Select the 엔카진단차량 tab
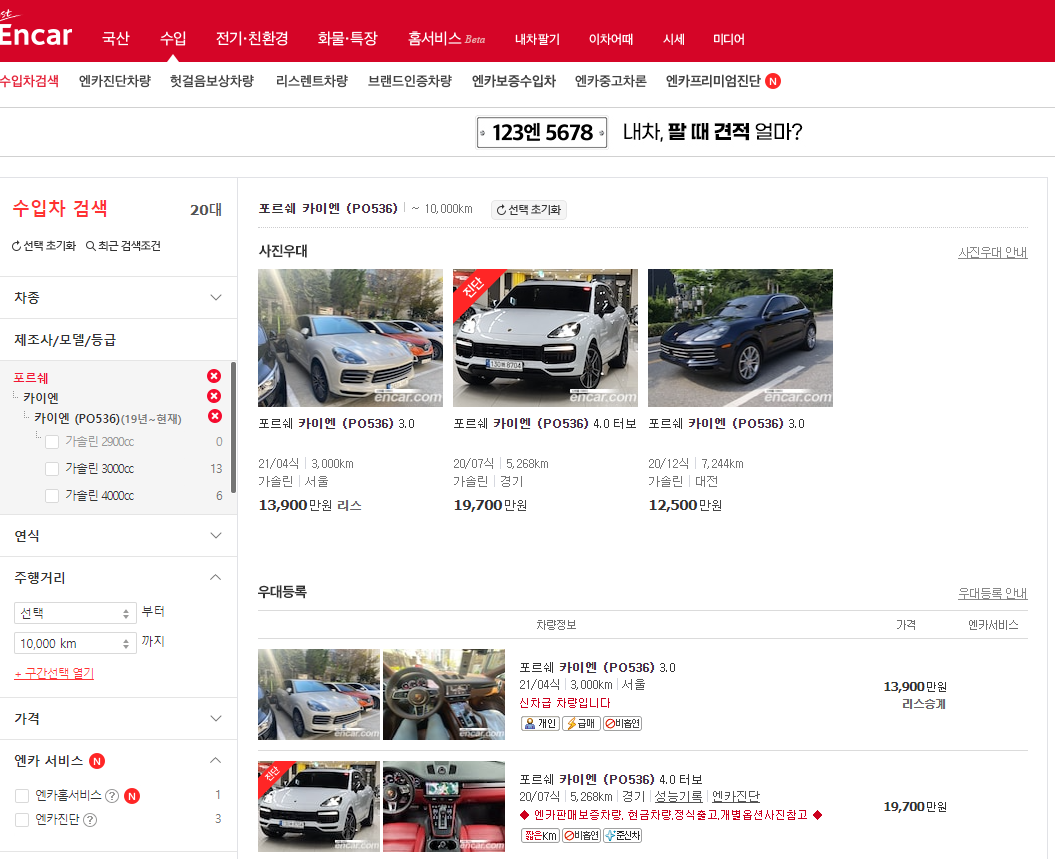Image resolution: width=1055 pixels, height=859 pixels. (114, 81)
